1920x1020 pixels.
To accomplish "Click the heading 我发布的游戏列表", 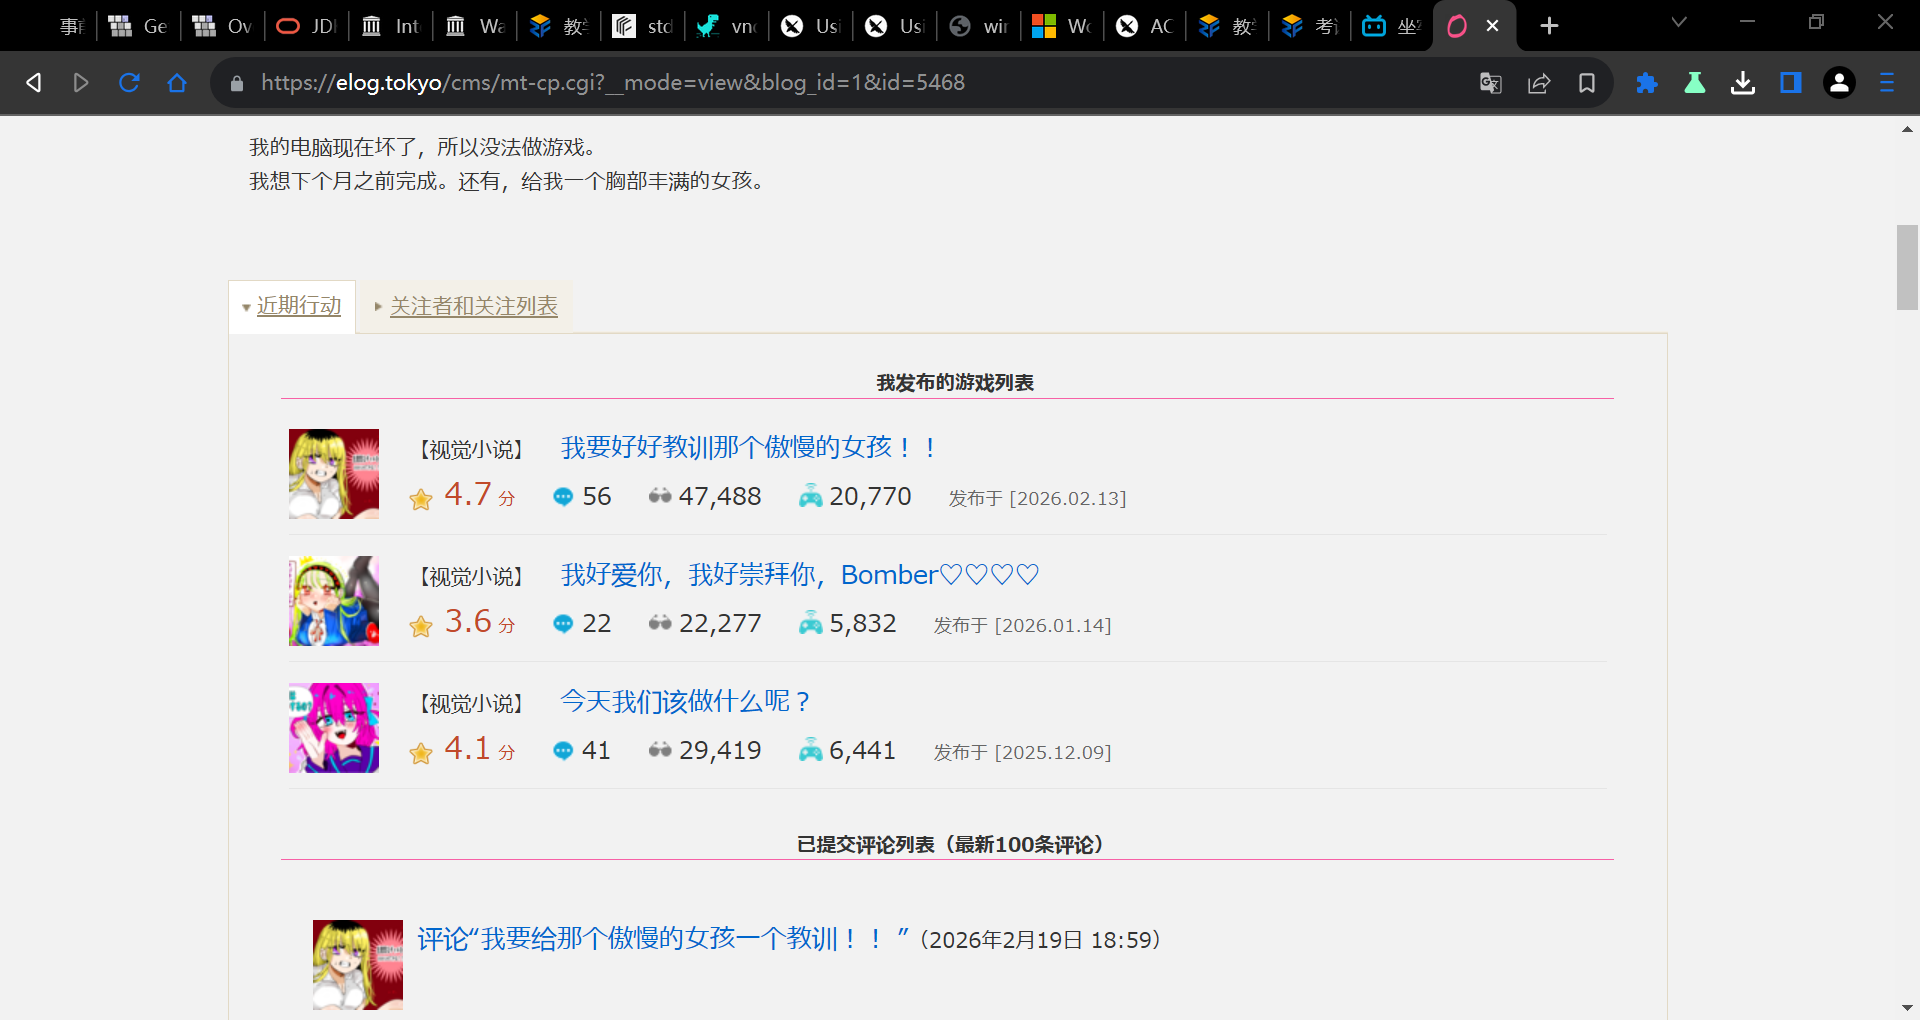I will (955, 382).
